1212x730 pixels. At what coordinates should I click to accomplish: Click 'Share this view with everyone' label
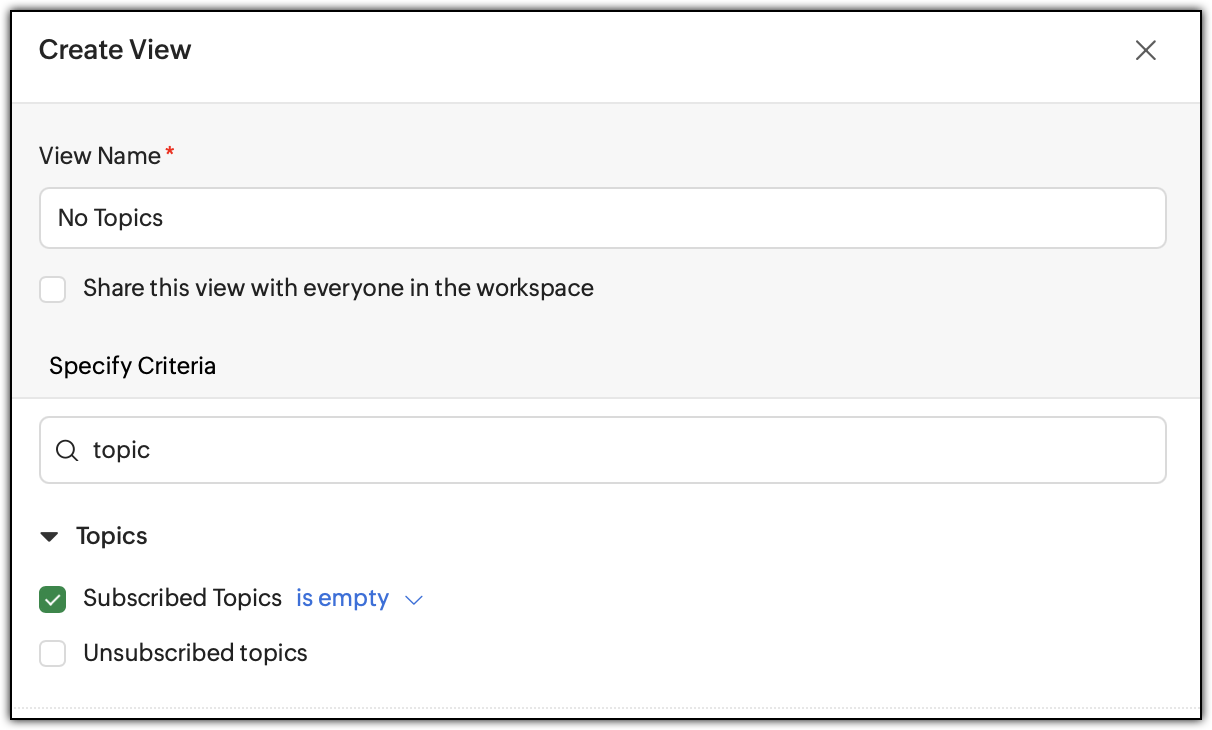(339, 288)
